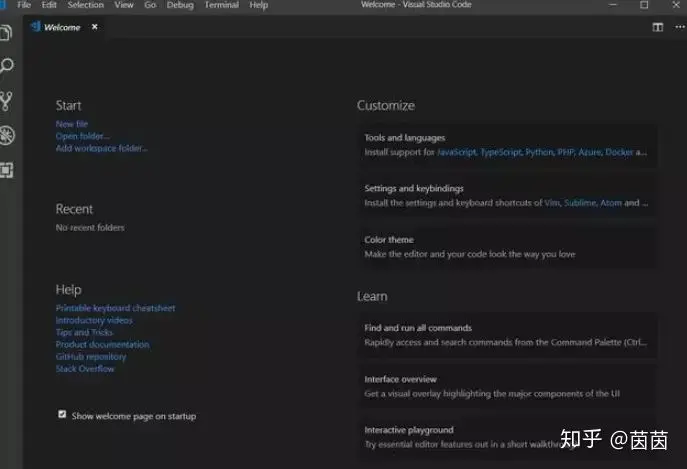The image size is (687, 469).
Task: Click the JavaScript language link
Action: (x=457, y=152)
